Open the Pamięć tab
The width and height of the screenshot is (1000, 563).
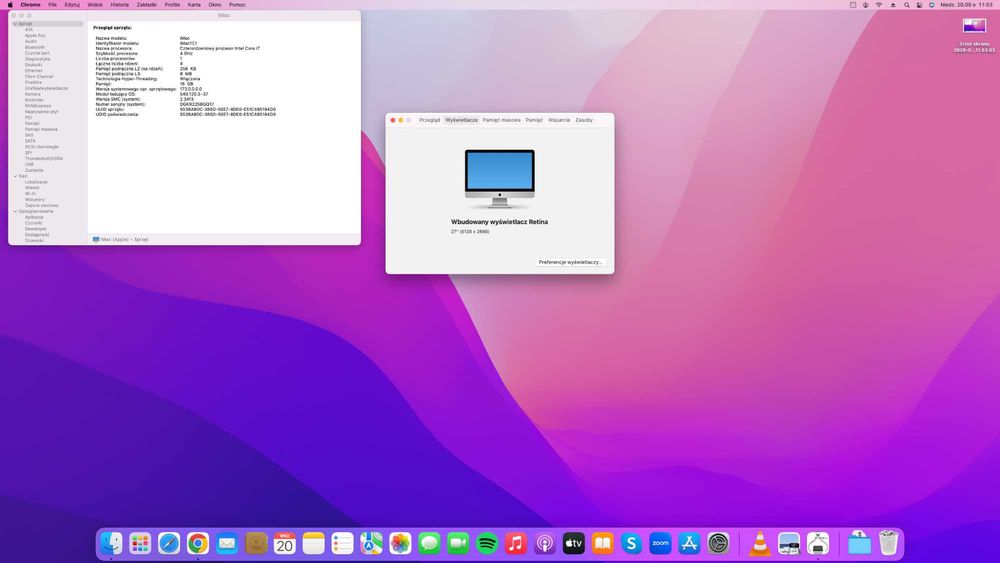534,120
